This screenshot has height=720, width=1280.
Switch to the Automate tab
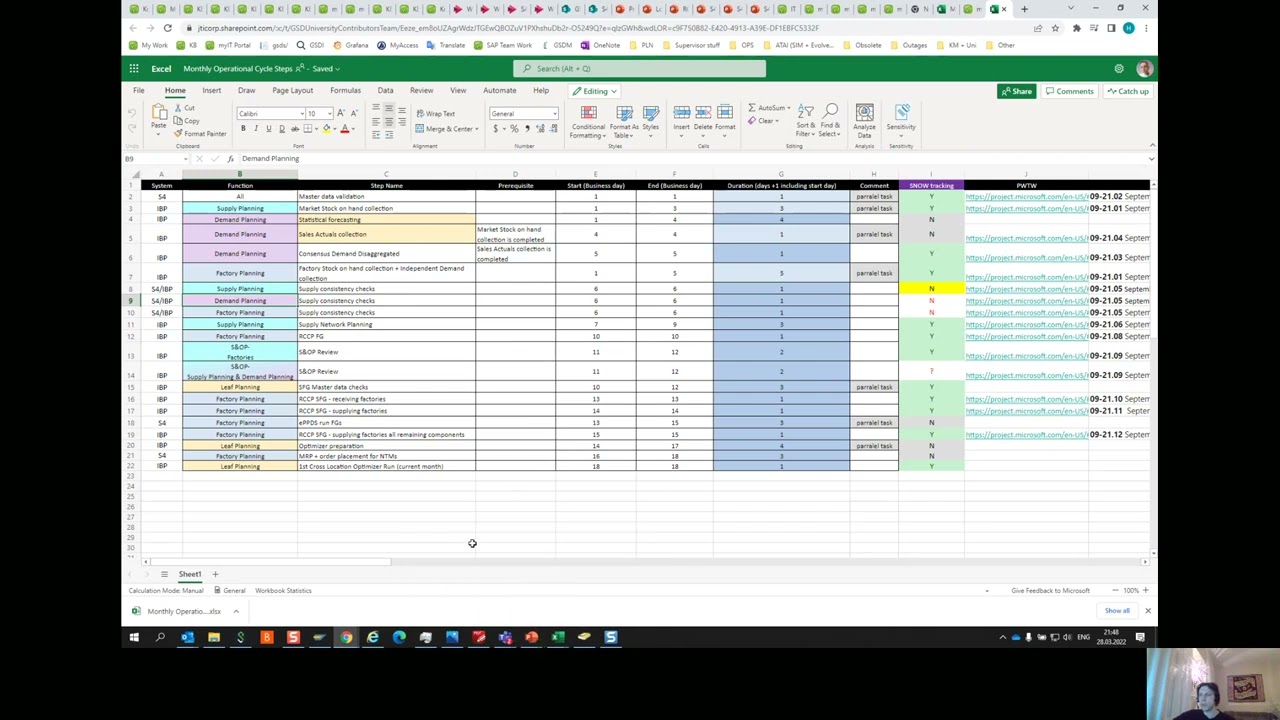coord(500,91)
